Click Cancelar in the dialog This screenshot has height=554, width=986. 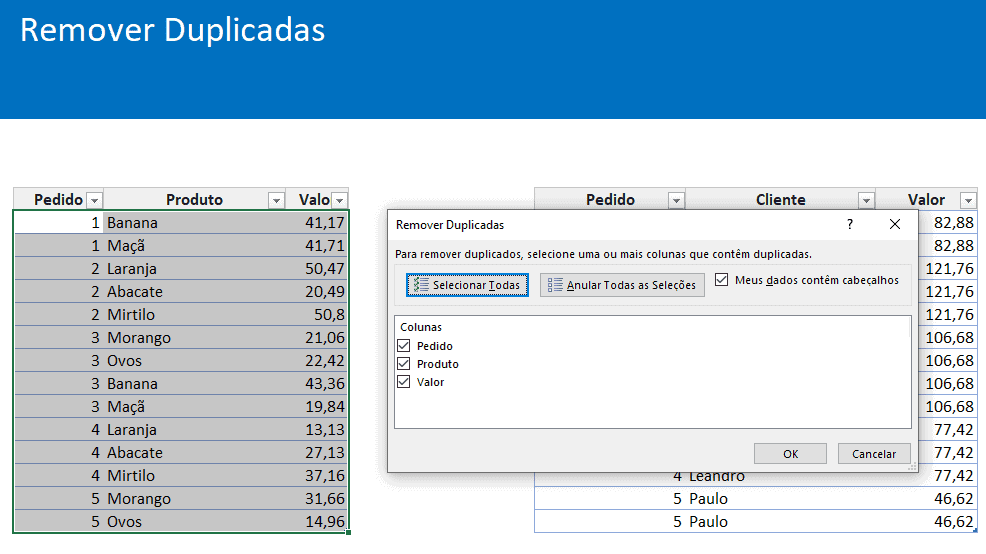(874, 453)
